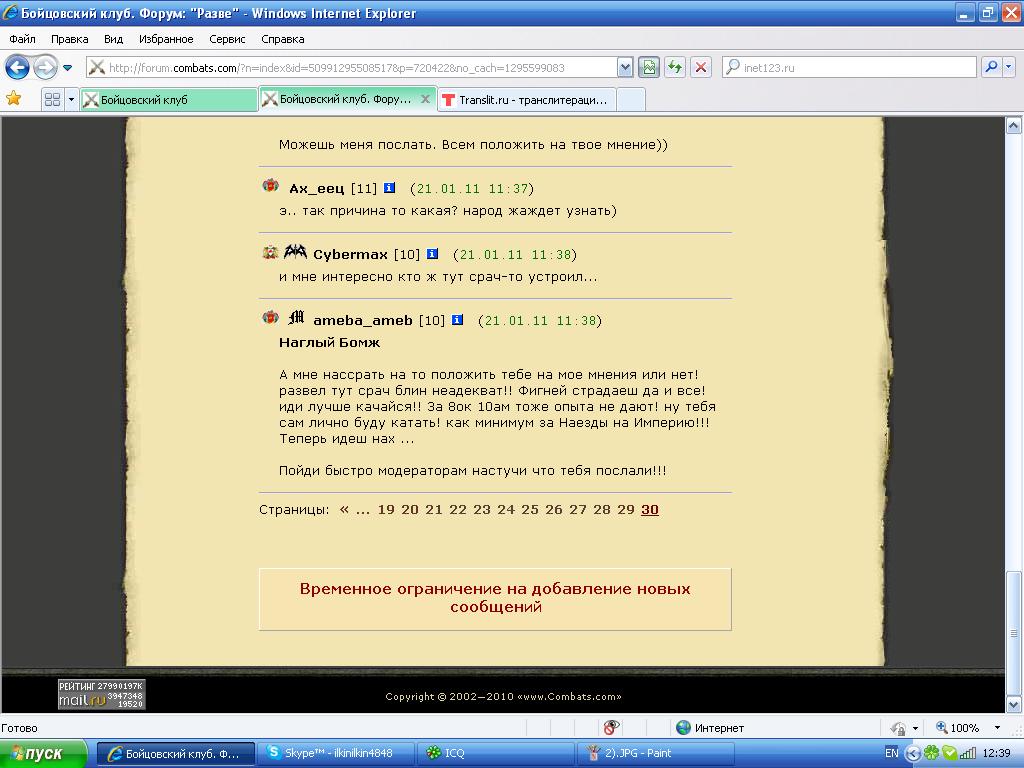
Task: Click the alignment icon beside Cybermax
Action: [270, 252]
